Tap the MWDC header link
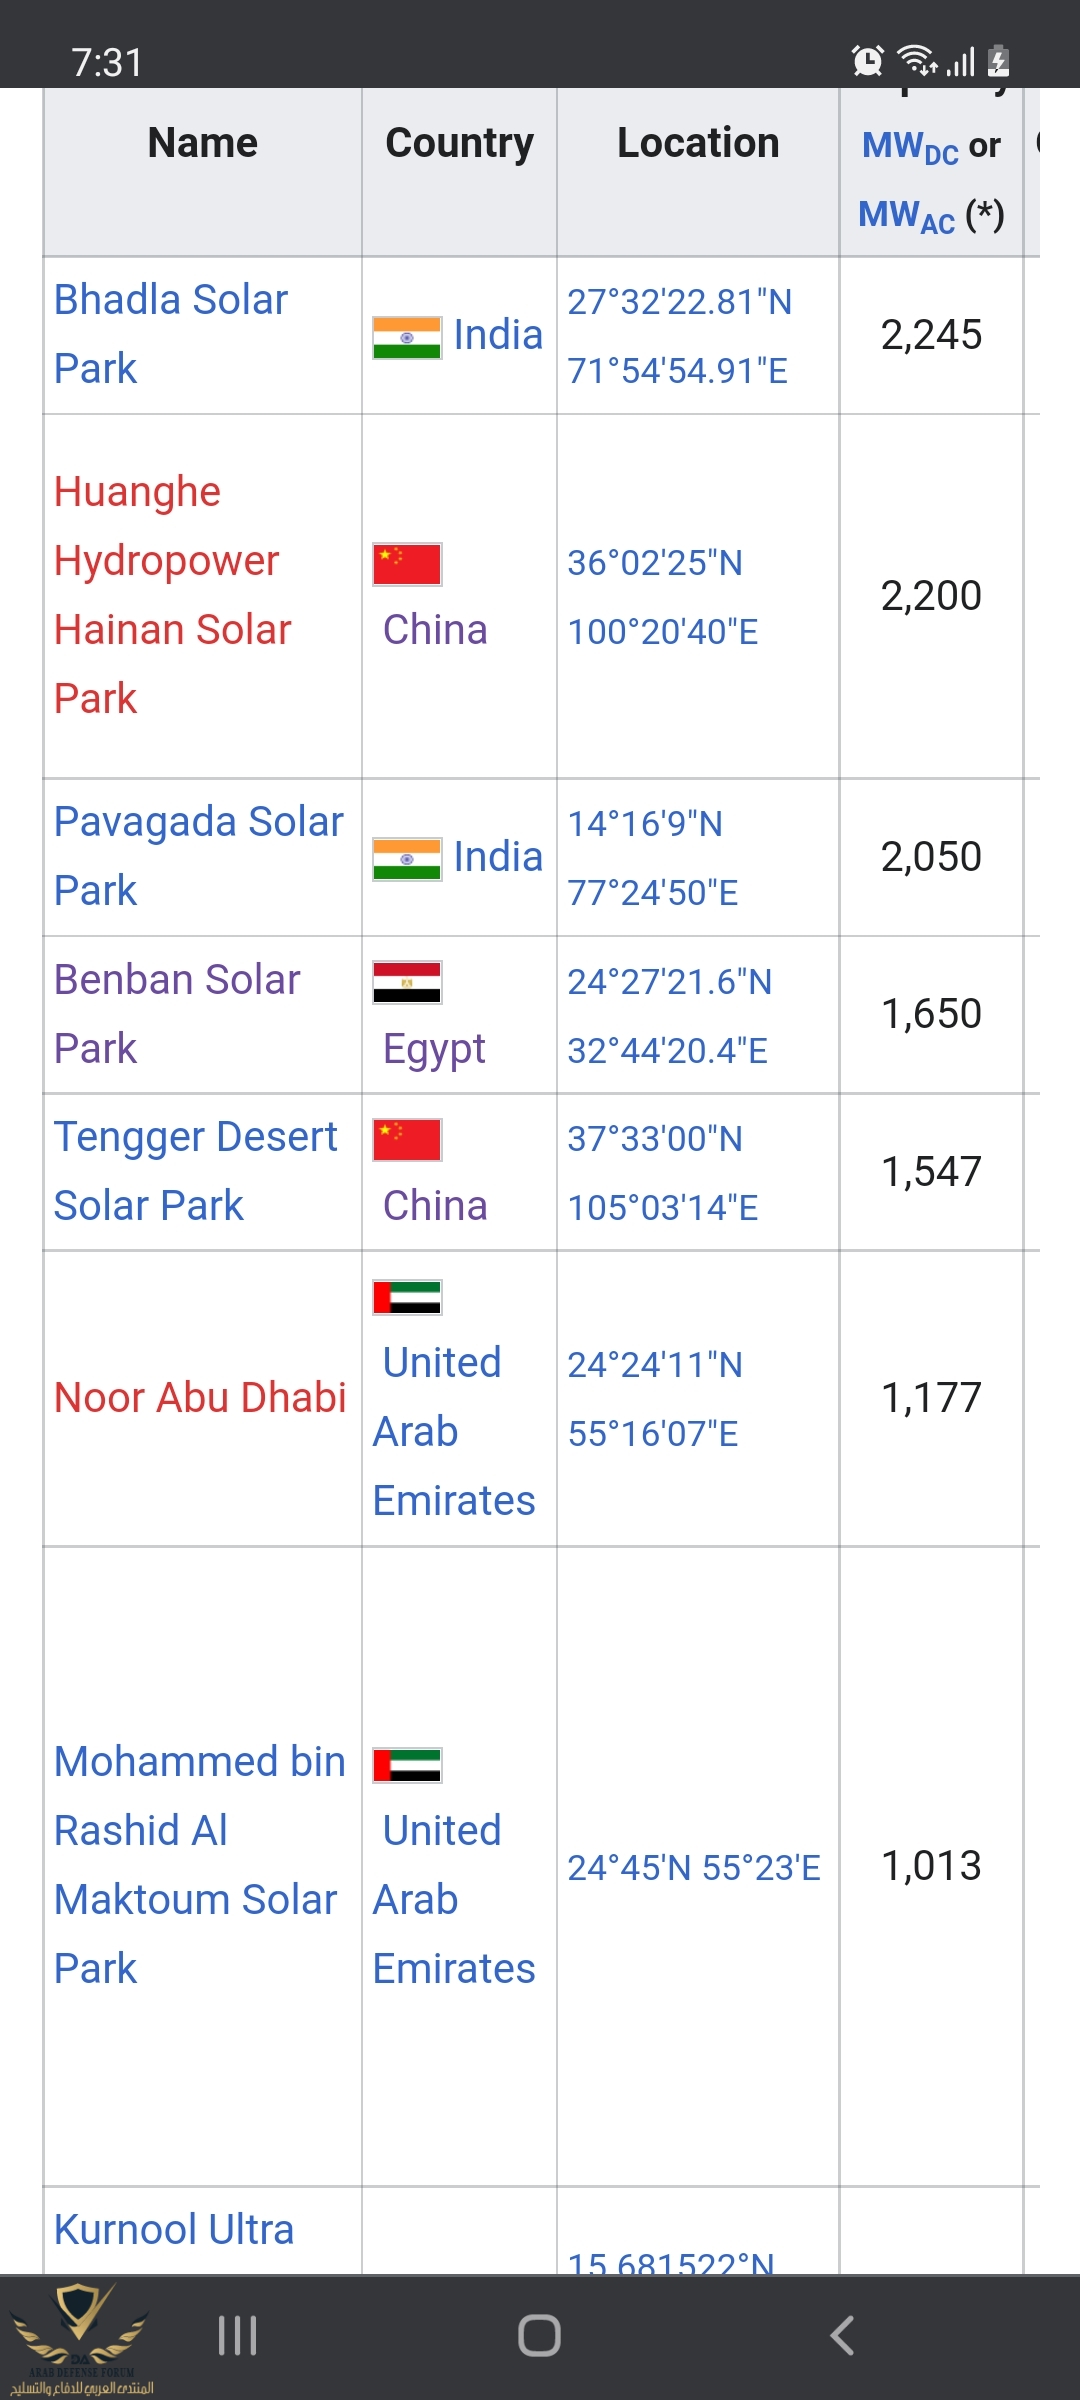The image size is (1080, 2400). [x=909, y=147]
